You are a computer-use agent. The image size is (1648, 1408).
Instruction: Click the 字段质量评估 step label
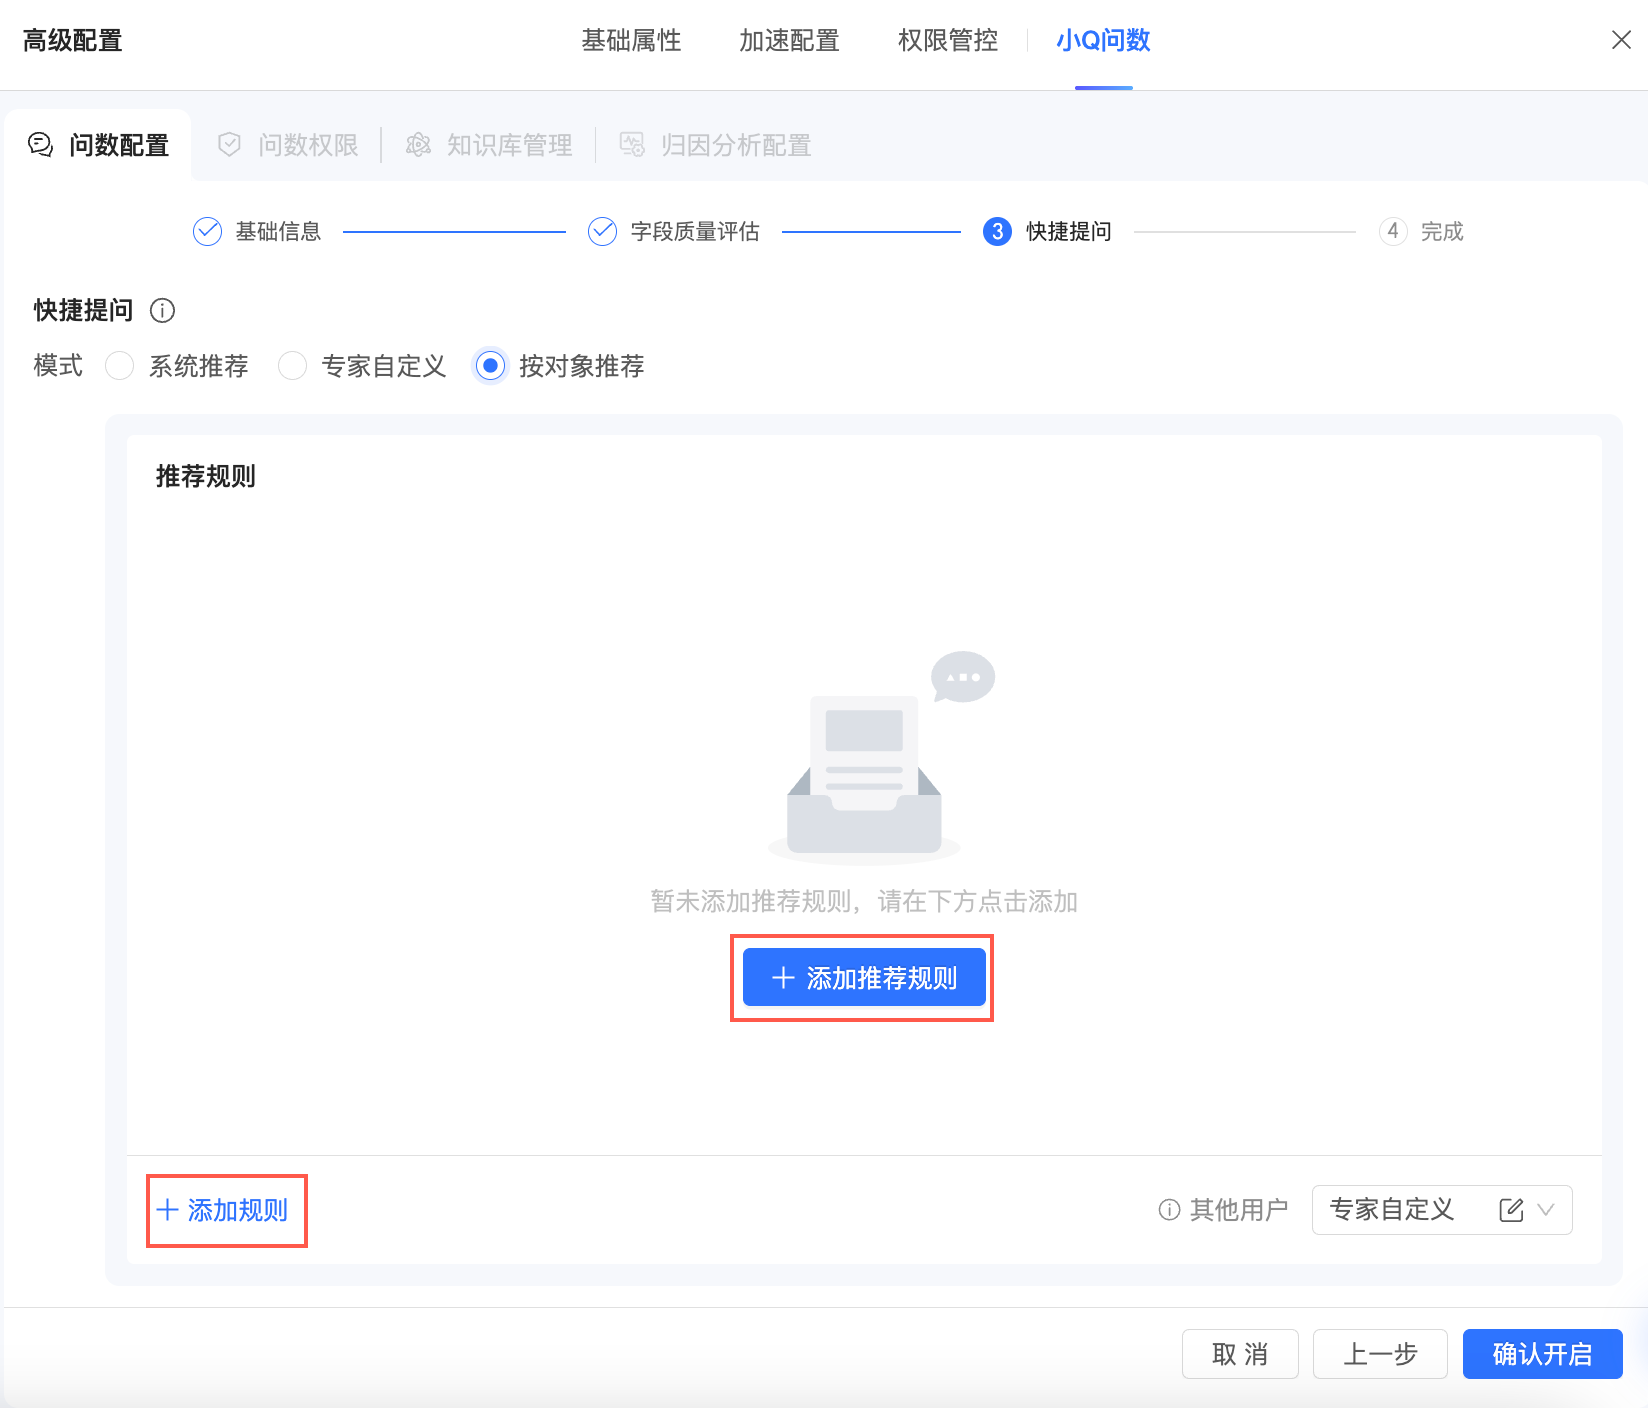click(695, 231)
